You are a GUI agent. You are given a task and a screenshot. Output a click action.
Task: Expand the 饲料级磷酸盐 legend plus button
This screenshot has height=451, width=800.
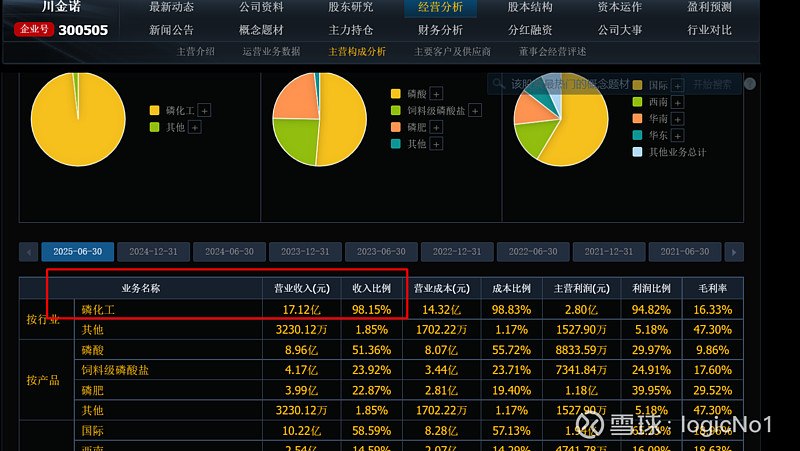pyautogui.click(x=474, y=111)
